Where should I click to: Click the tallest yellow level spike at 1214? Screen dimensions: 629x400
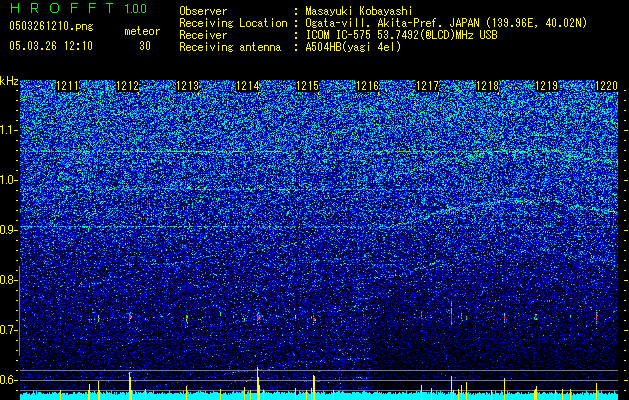tap(258, 383)
